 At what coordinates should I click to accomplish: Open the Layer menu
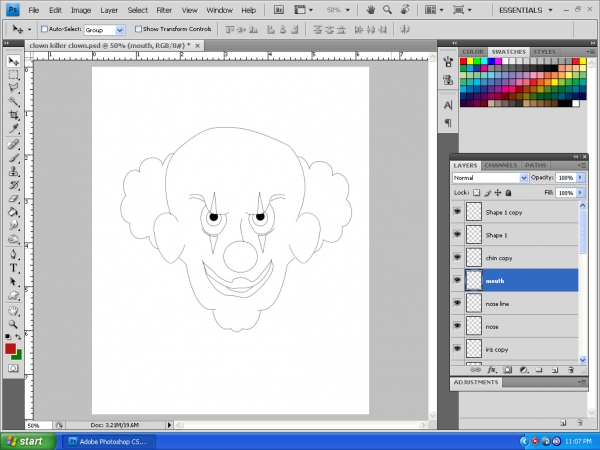109,10
